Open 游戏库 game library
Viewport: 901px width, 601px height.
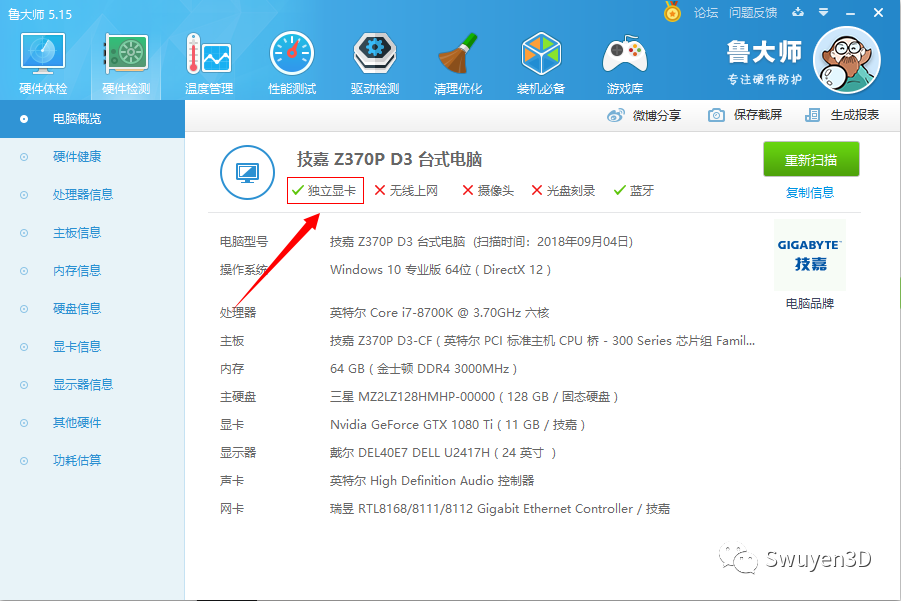point(625,63)
